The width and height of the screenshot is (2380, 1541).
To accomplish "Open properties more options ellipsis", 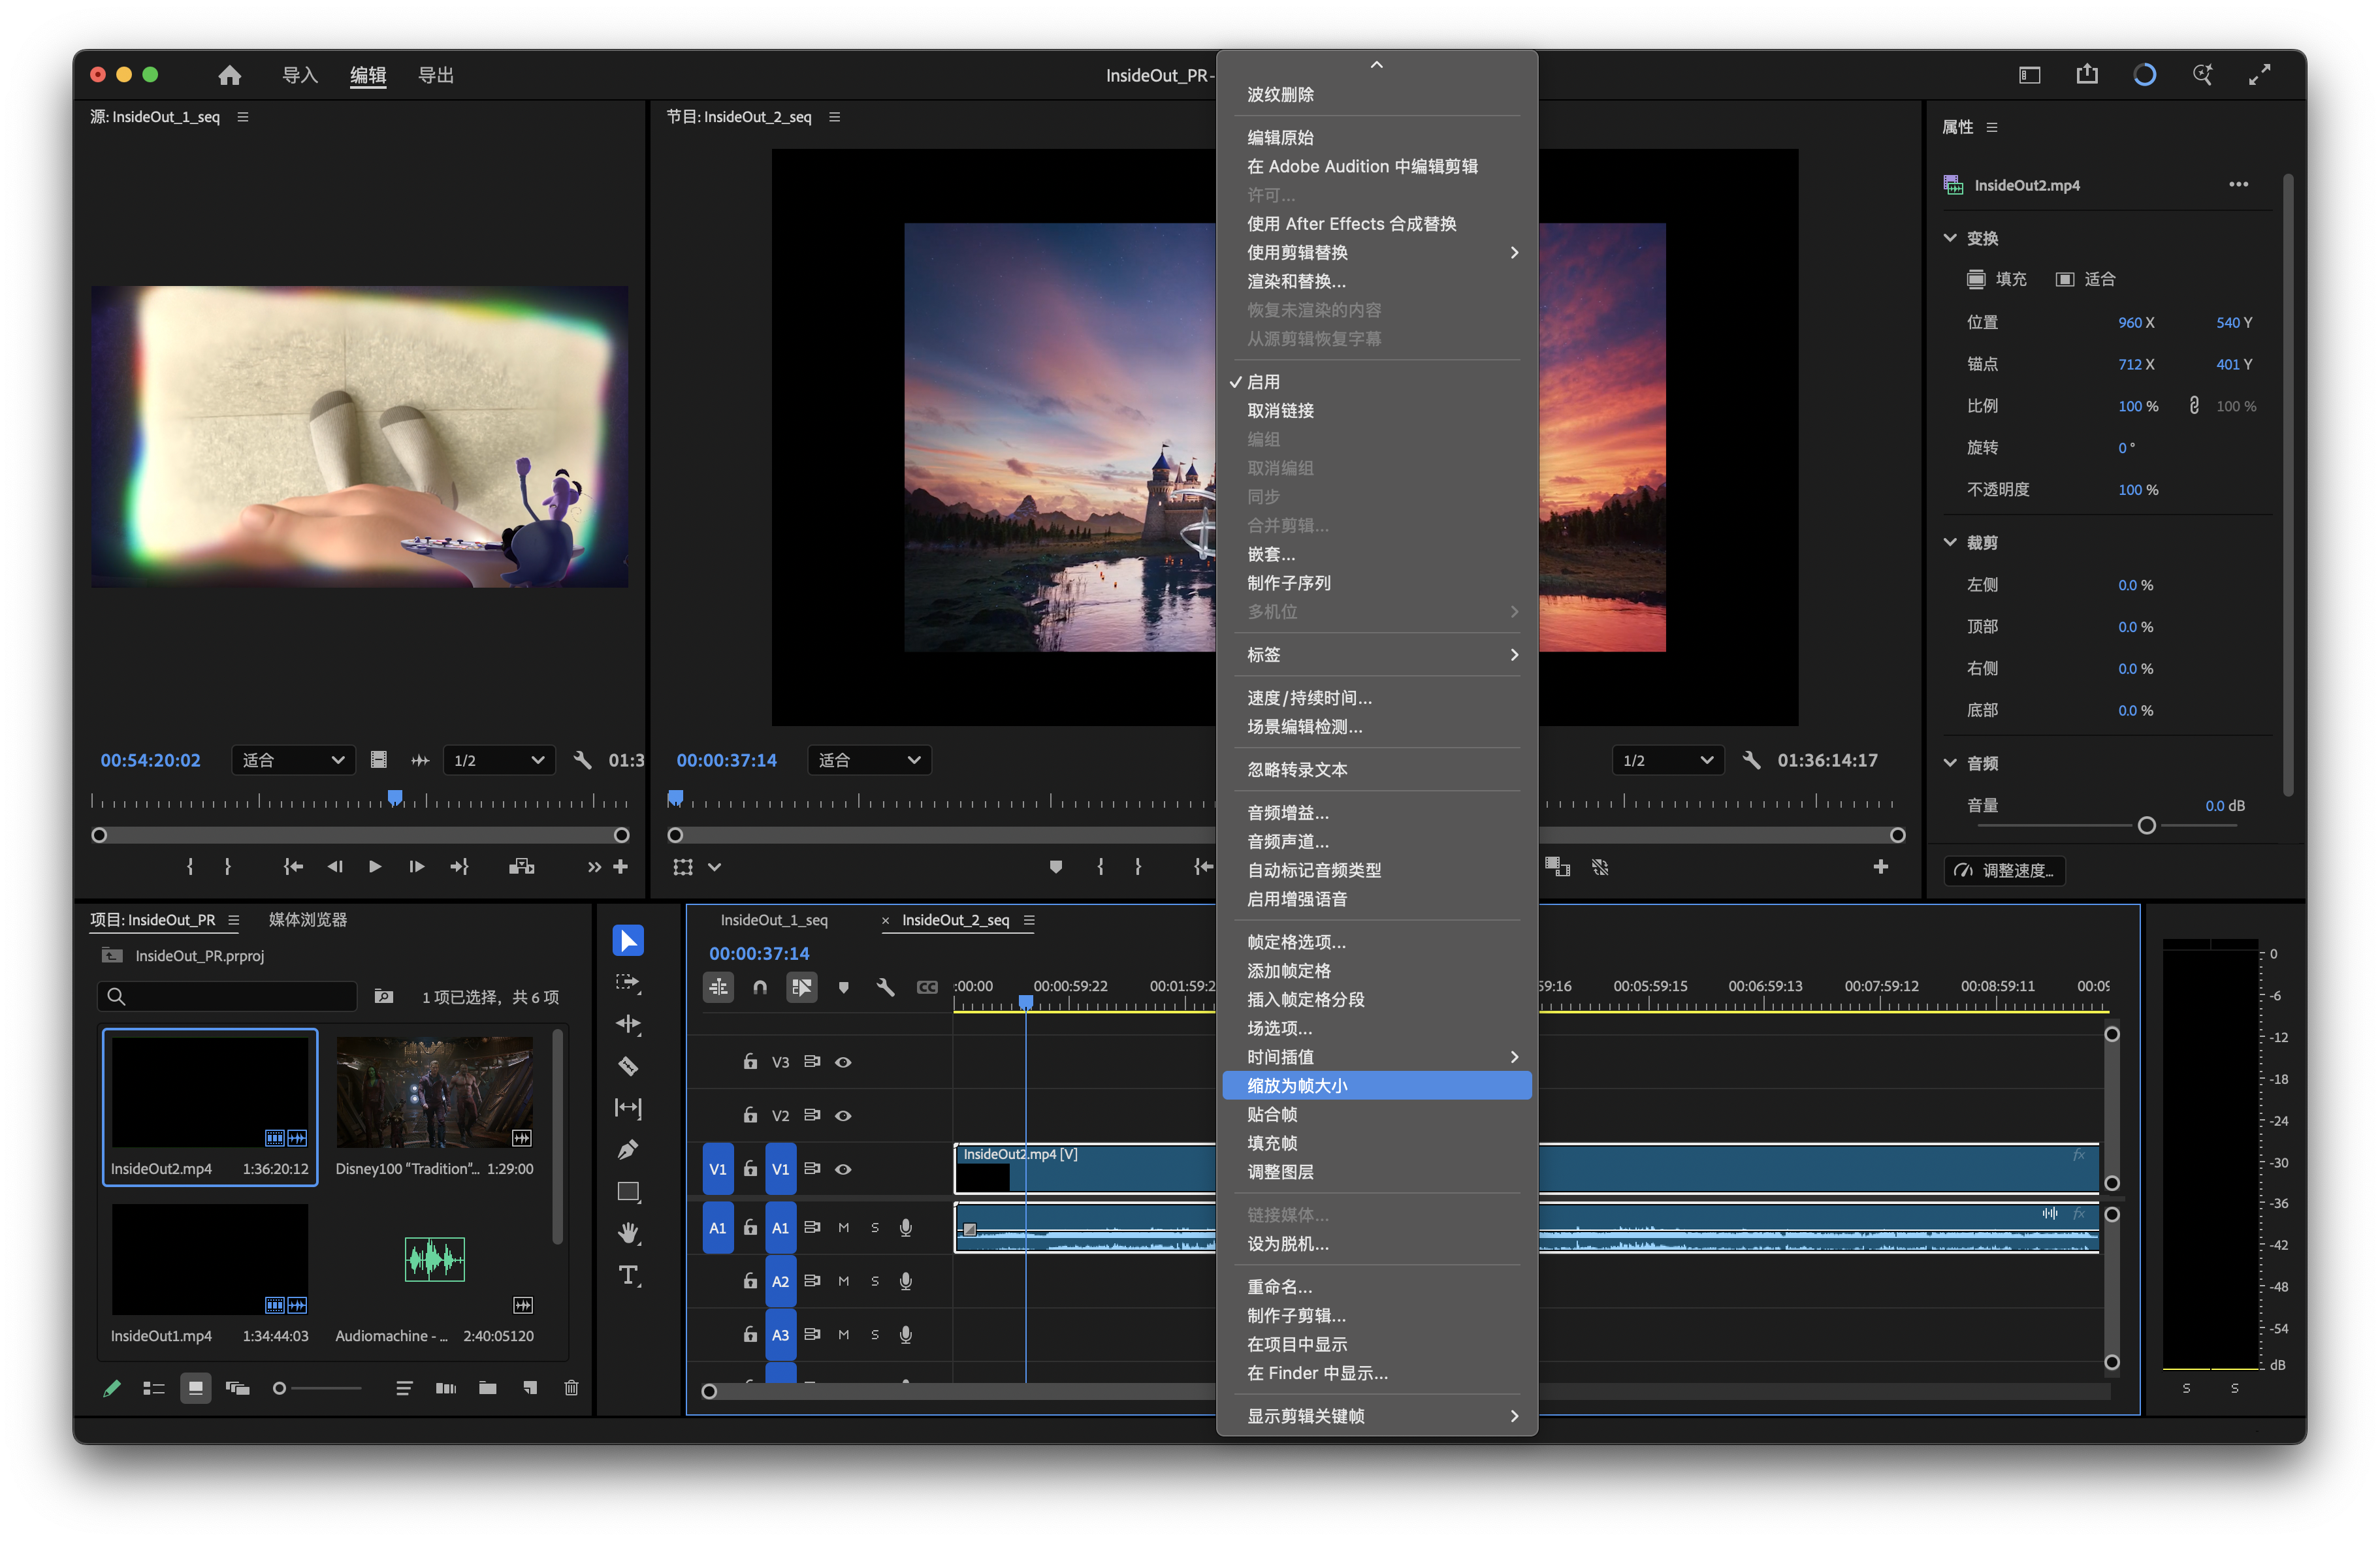I will point(2238,184).
